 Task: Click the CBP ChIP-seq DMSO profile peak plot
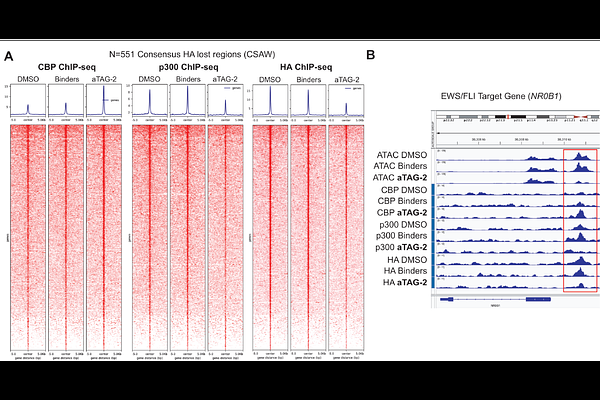coord(28,101)
